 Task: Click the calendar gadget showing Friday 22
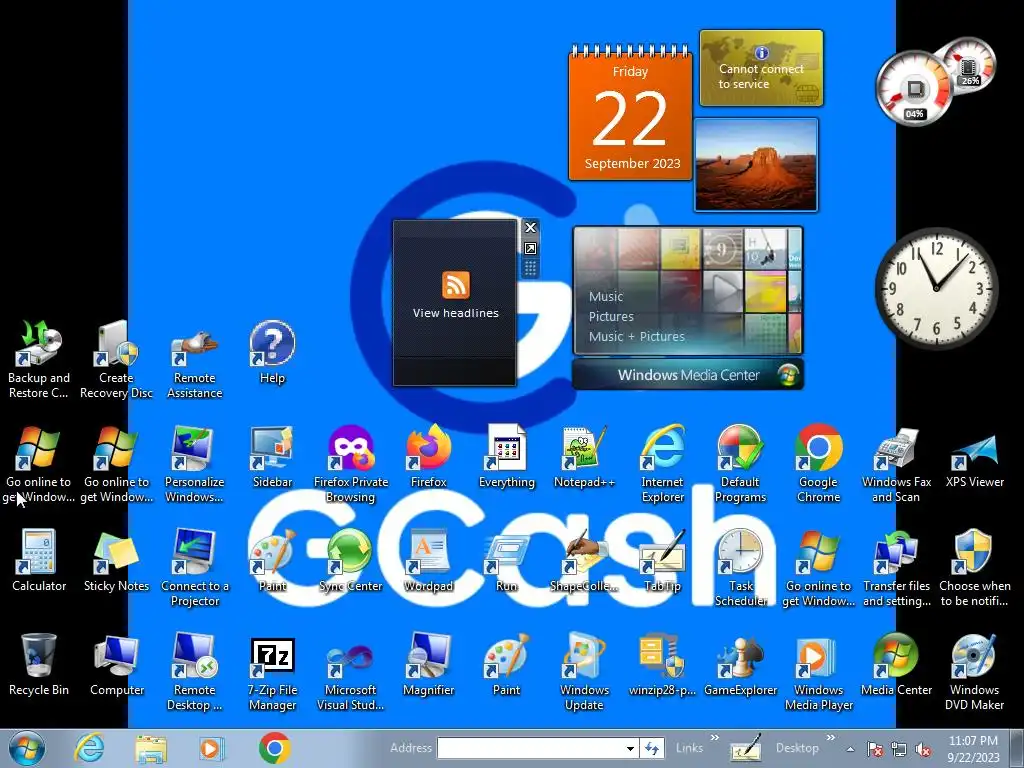pyautogui.click(x=630, y=112)
